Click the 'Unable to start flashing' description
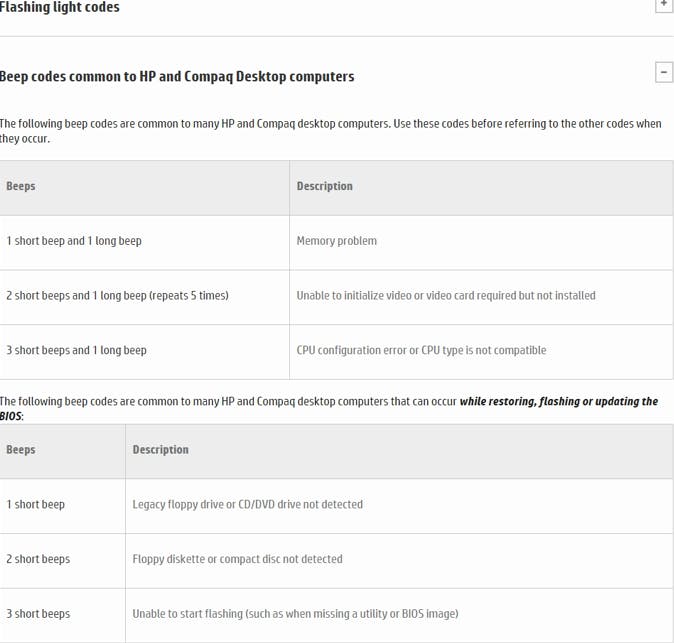The width and height of the screenshot is (674, 643). (295, 614)
